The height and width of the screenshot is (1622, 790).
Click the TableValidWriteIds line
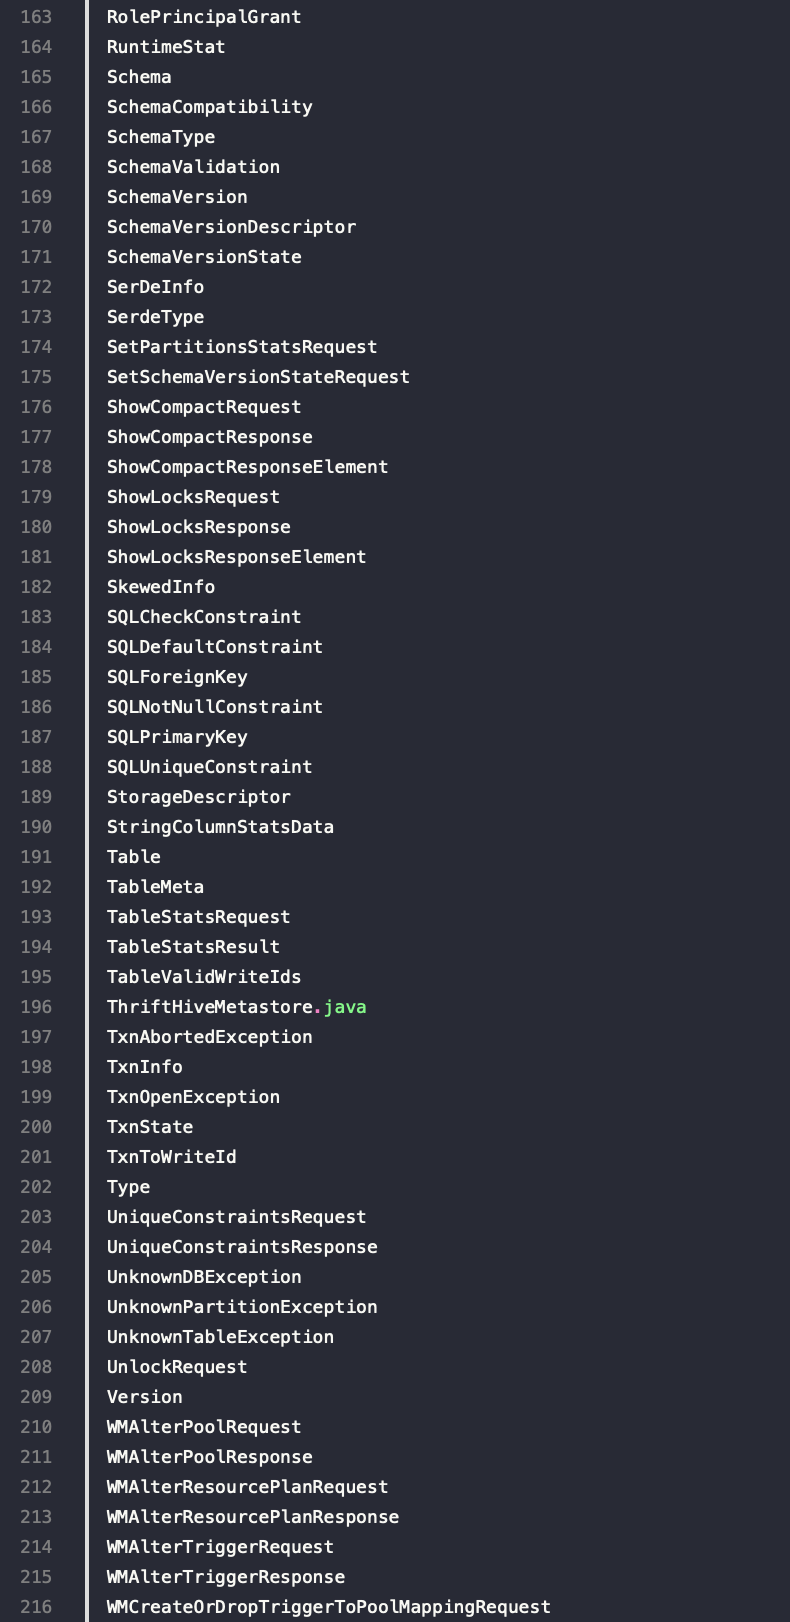click(x=204, y=977)
